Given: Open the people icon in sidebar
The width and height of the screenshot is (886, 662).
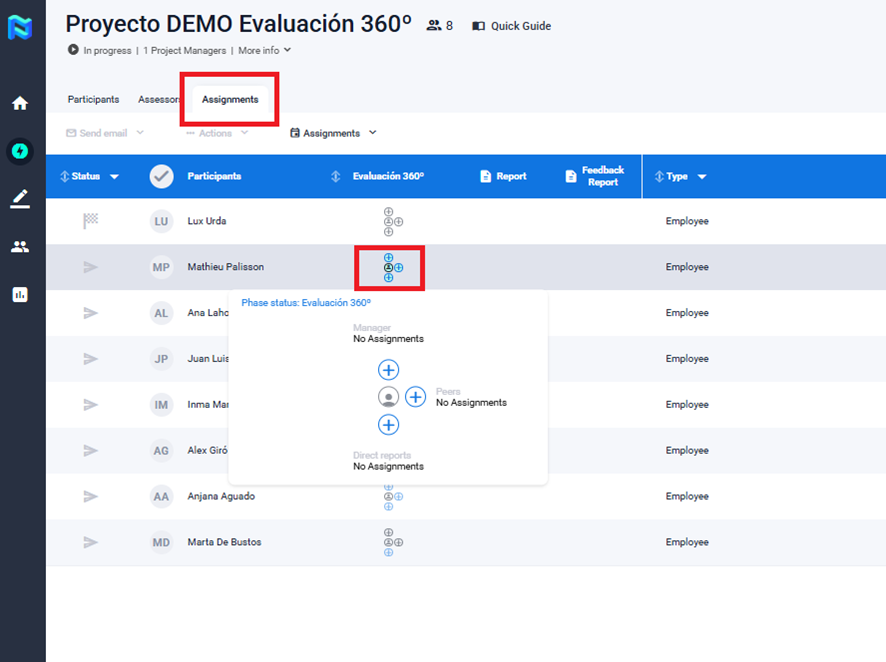Looking at the screenshot, I should point(20,247).
